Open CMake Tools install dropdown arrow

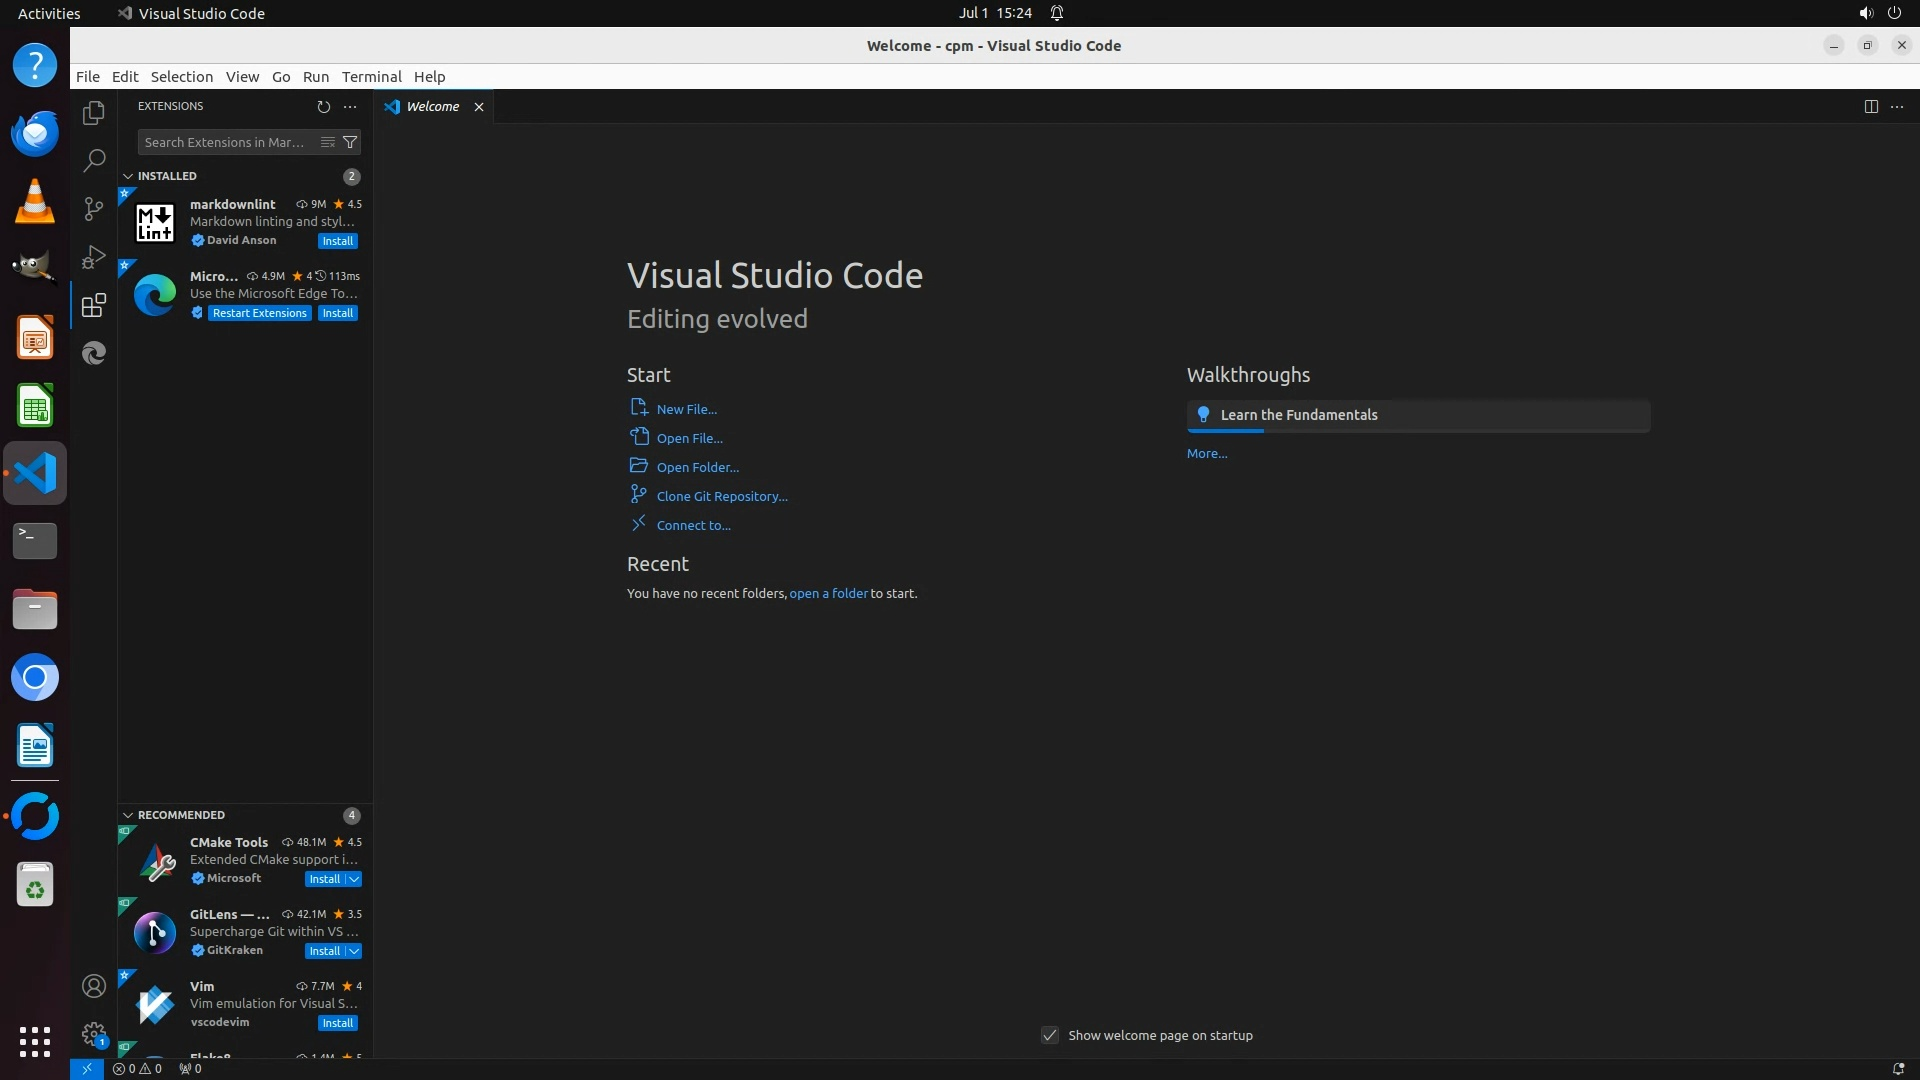354,879
